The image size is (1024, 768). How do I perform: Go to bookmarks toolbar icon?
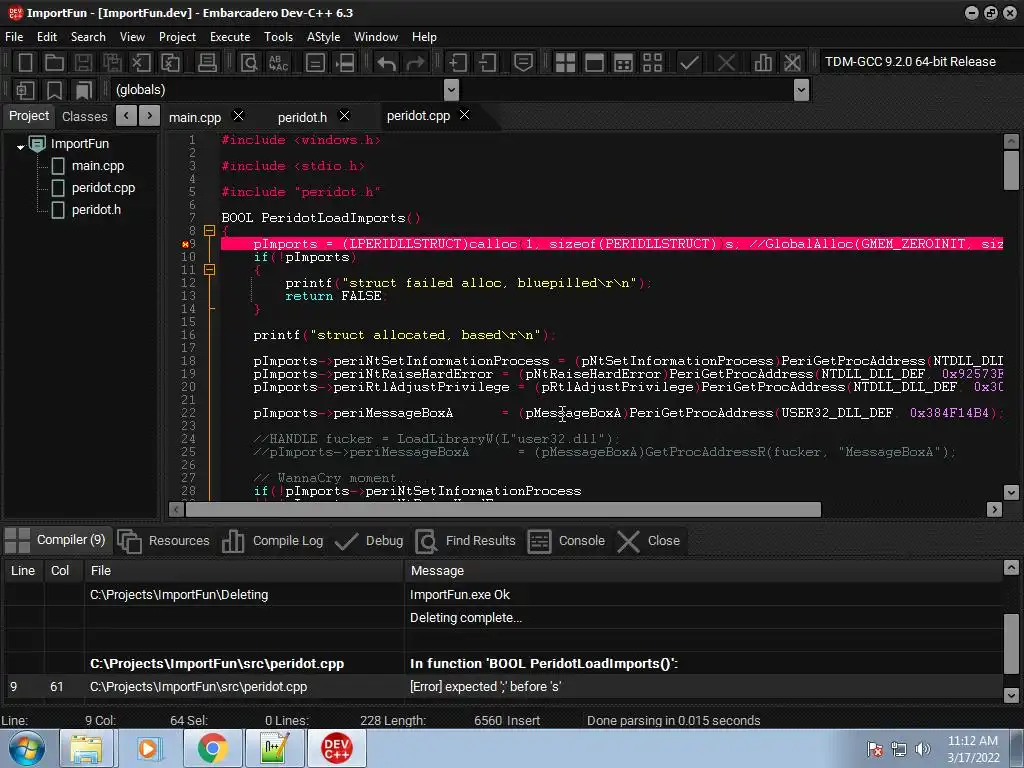84,90
